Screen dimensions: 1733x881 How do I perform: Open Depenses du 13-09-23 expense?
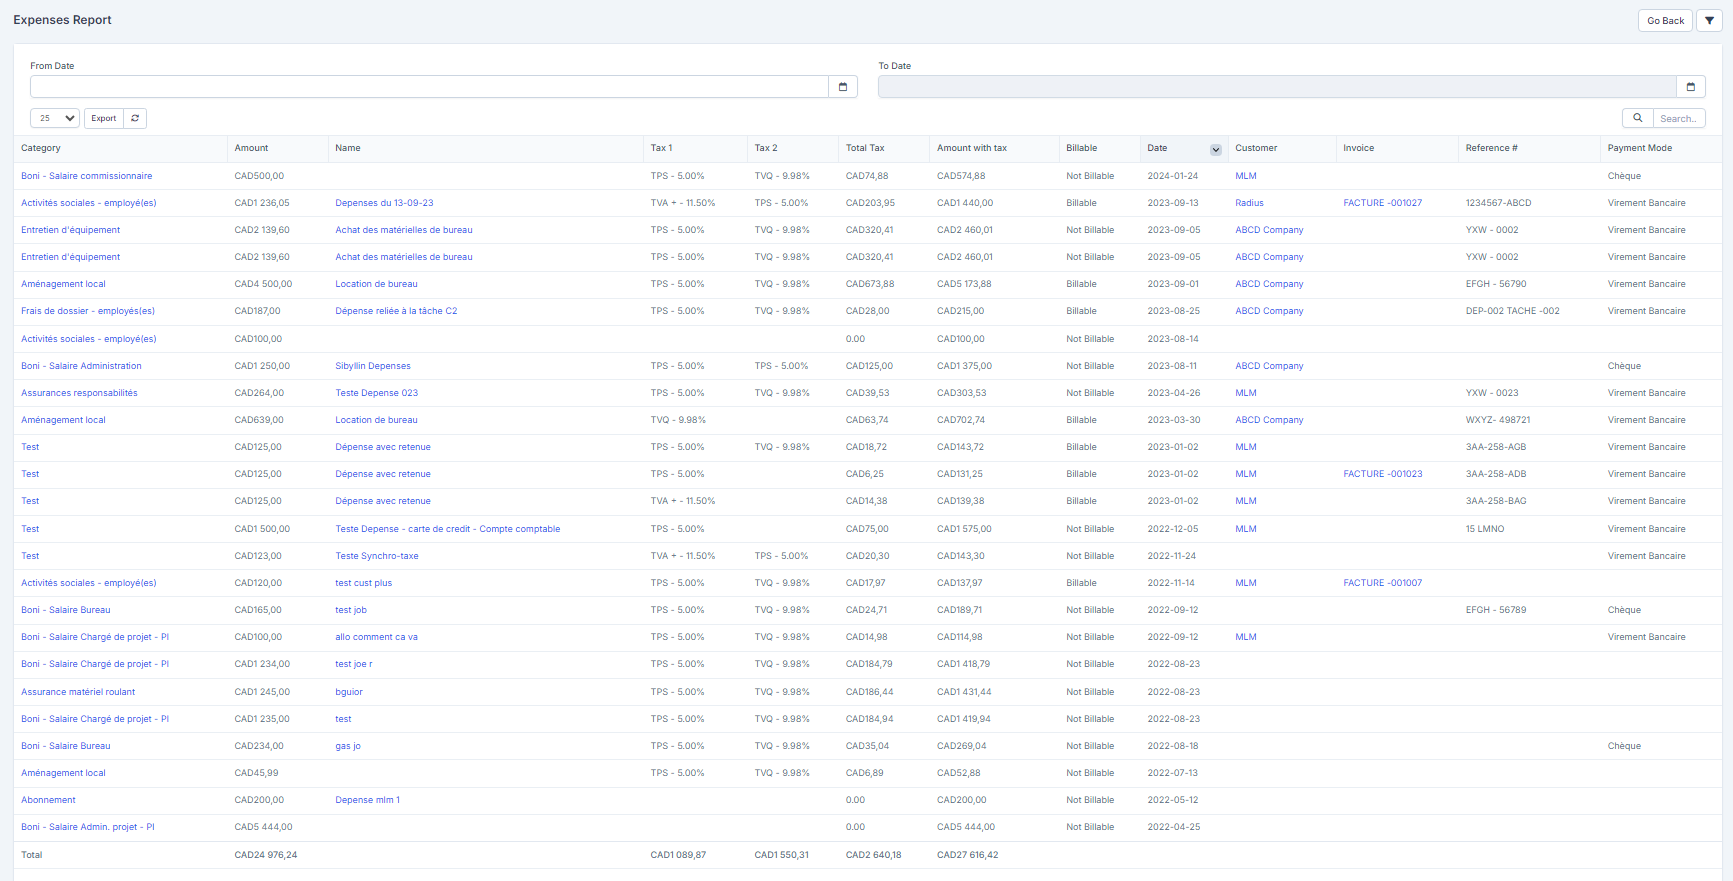tap(384, 203)
